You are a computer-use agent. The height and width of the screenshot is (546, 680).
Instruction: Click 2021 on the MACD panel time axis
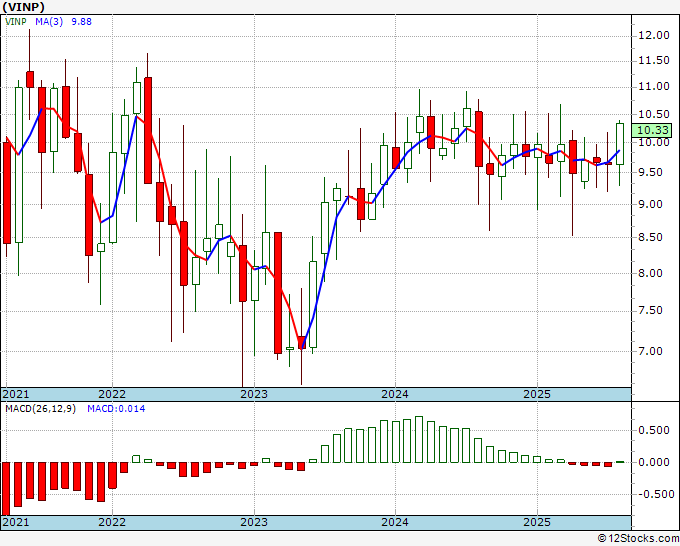coord(16,522)
